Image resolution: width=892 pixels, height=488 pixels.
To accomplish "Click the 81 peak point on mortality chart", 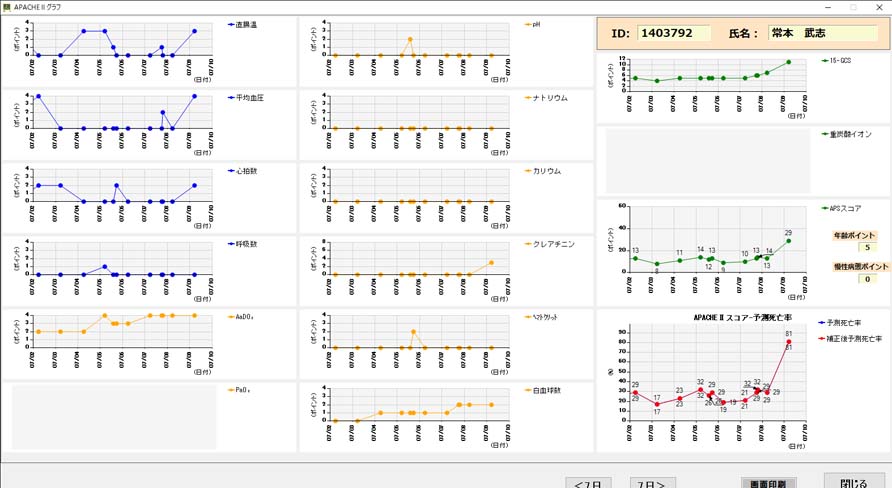I will tap(788, 342).
